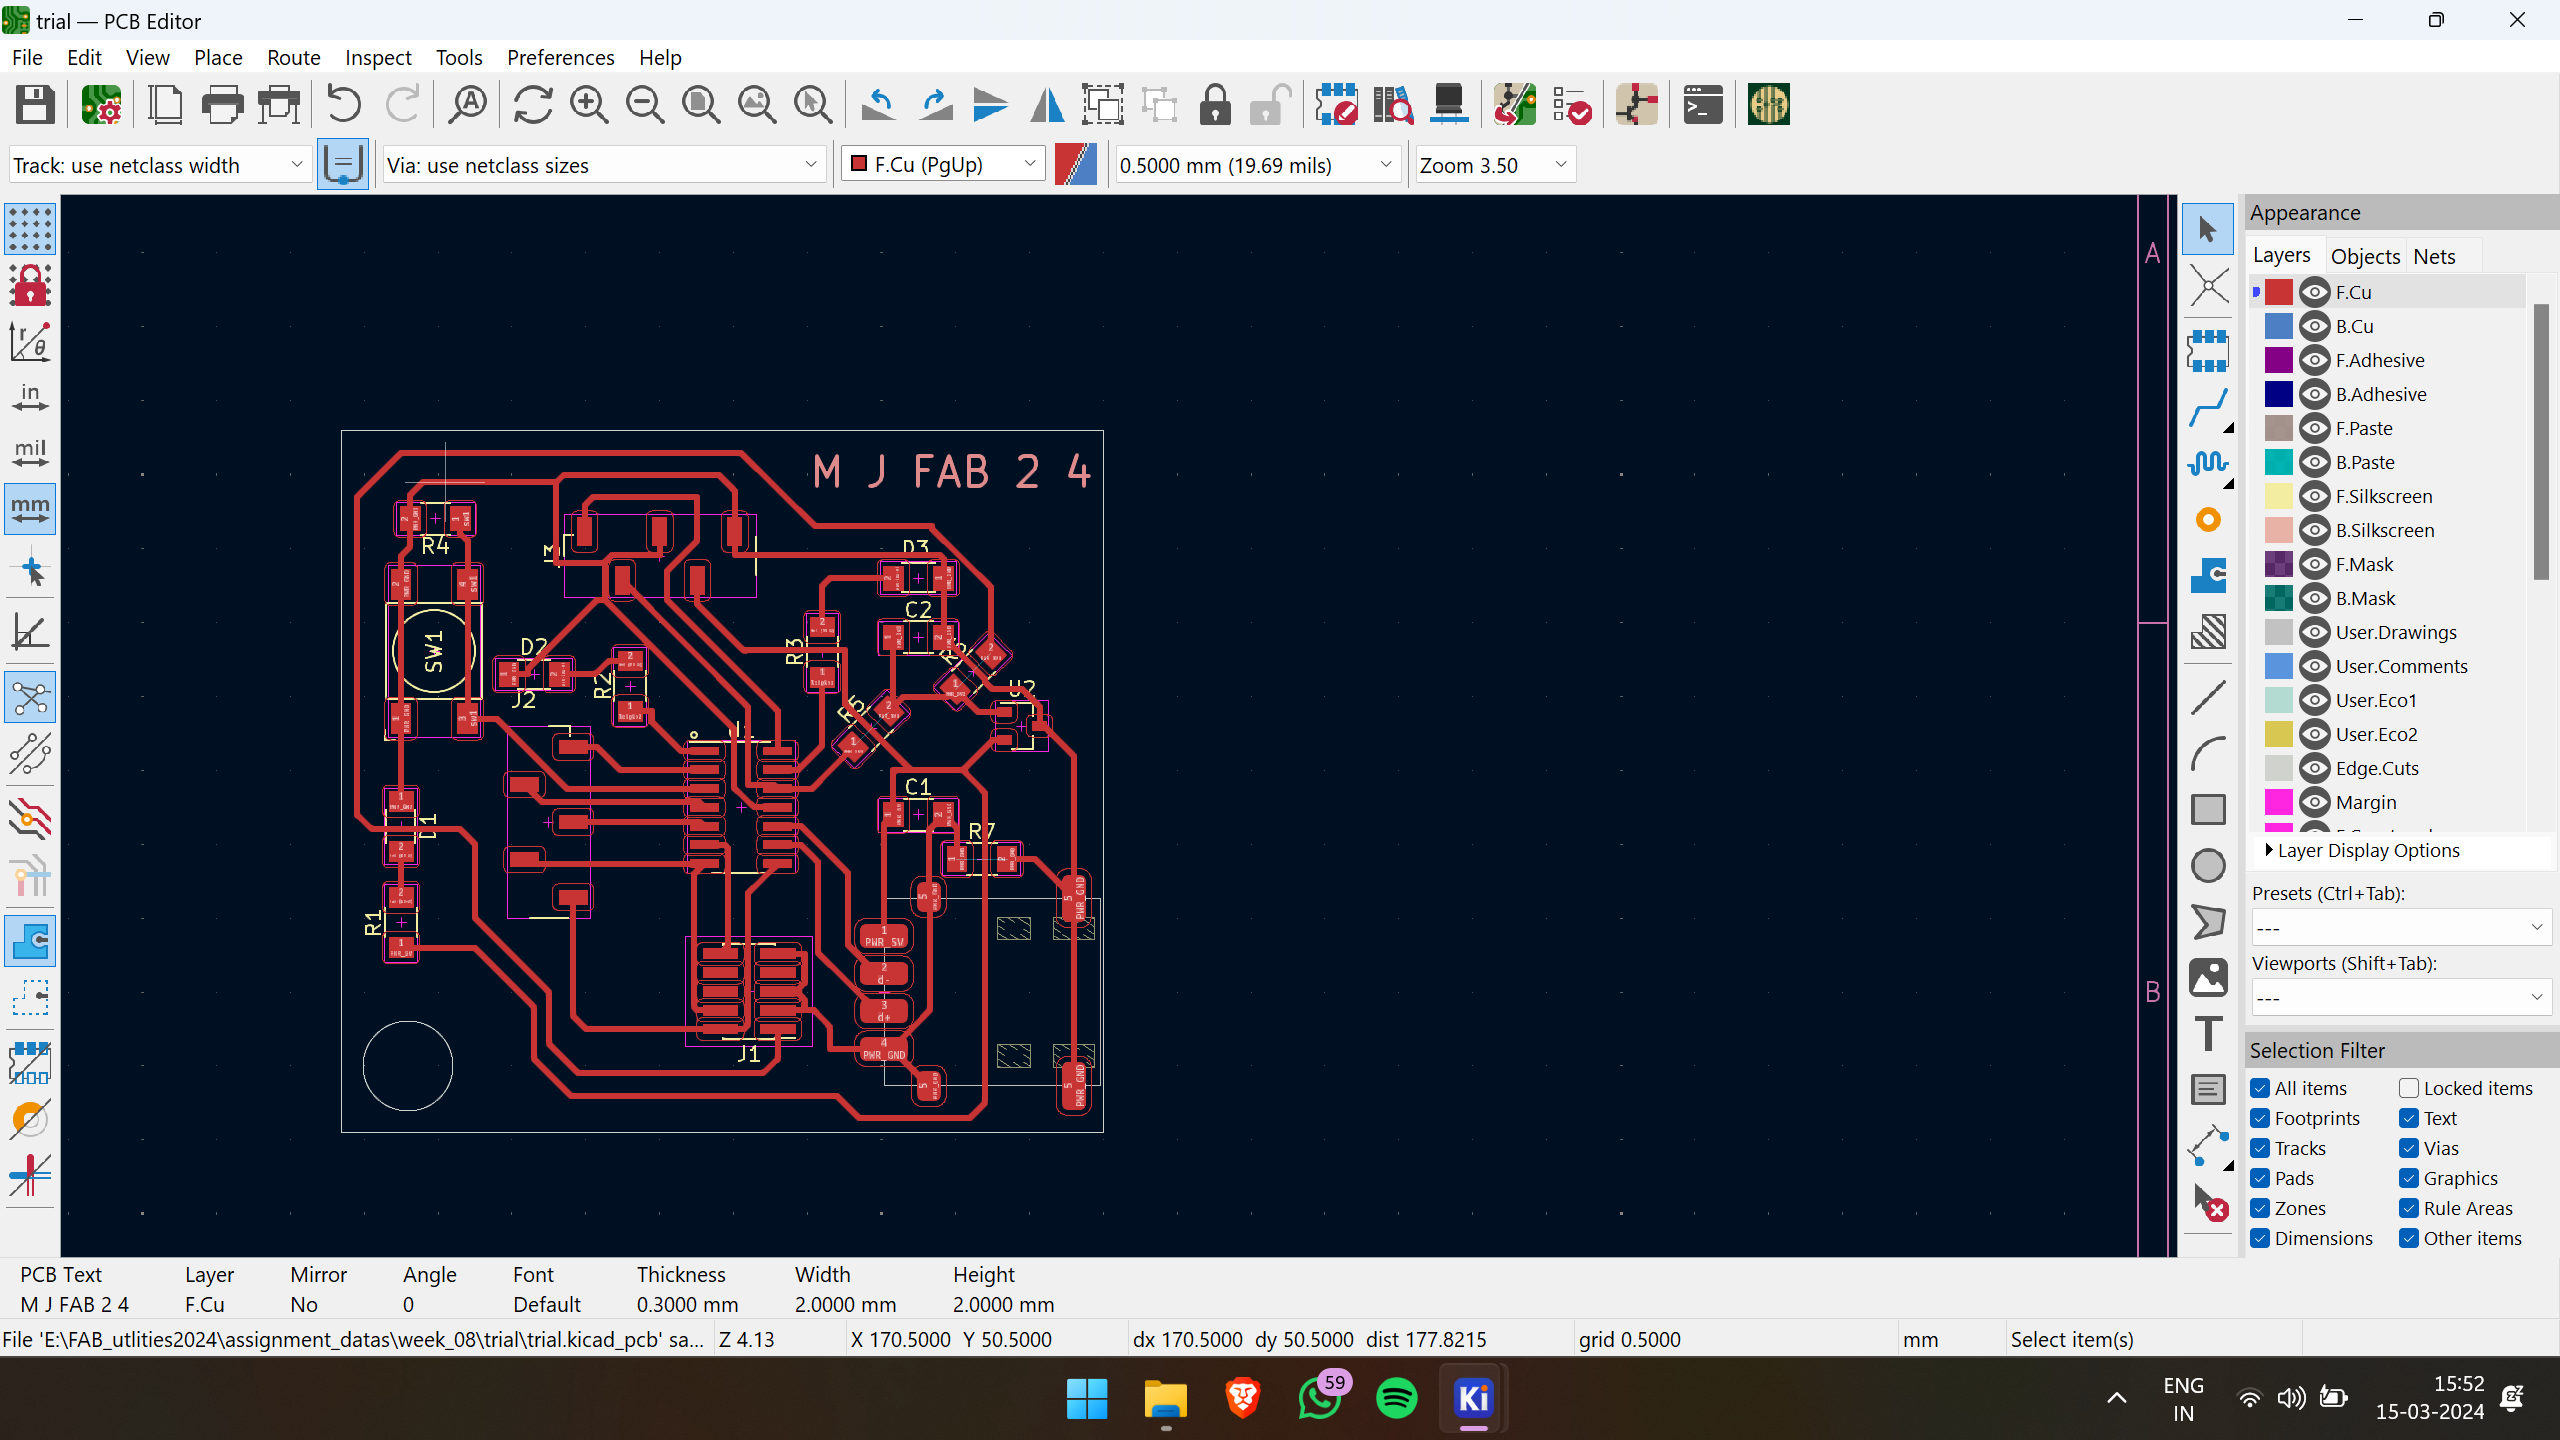This screenshot has width=2560, height=1440.
Task: Rotate selection counterclockwise
Action: pos(878,104)
